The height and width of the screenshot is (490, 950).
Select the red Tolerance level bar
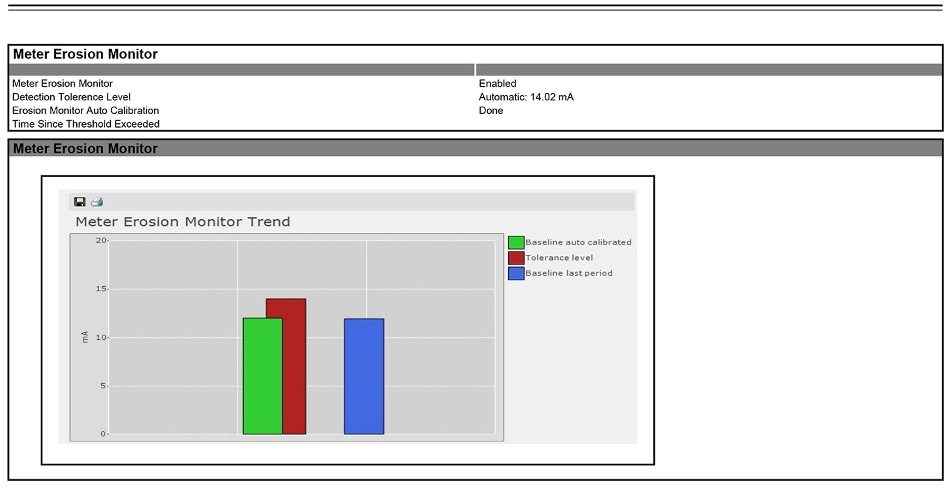(x=294, y=366)
